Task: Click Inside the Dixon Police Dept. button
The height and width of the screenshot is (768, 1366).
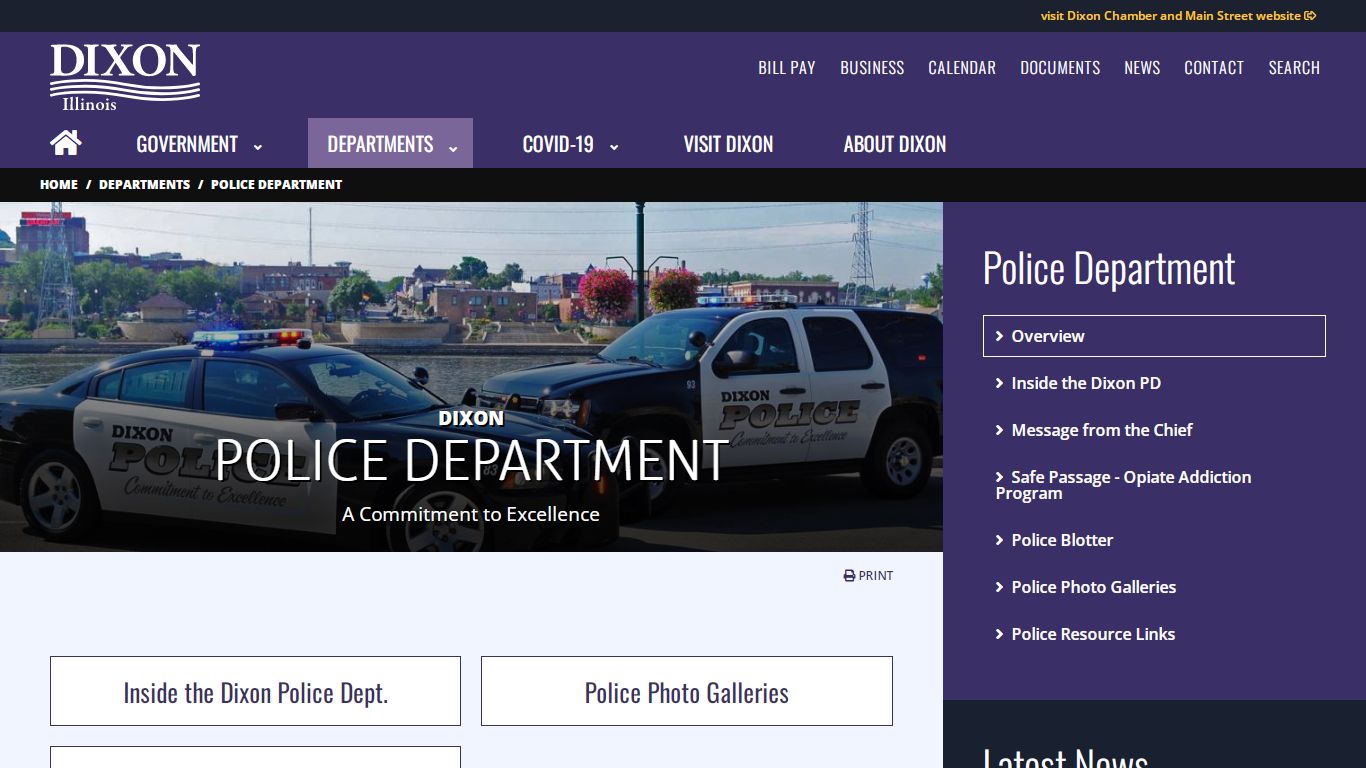Action: point(255,691)
